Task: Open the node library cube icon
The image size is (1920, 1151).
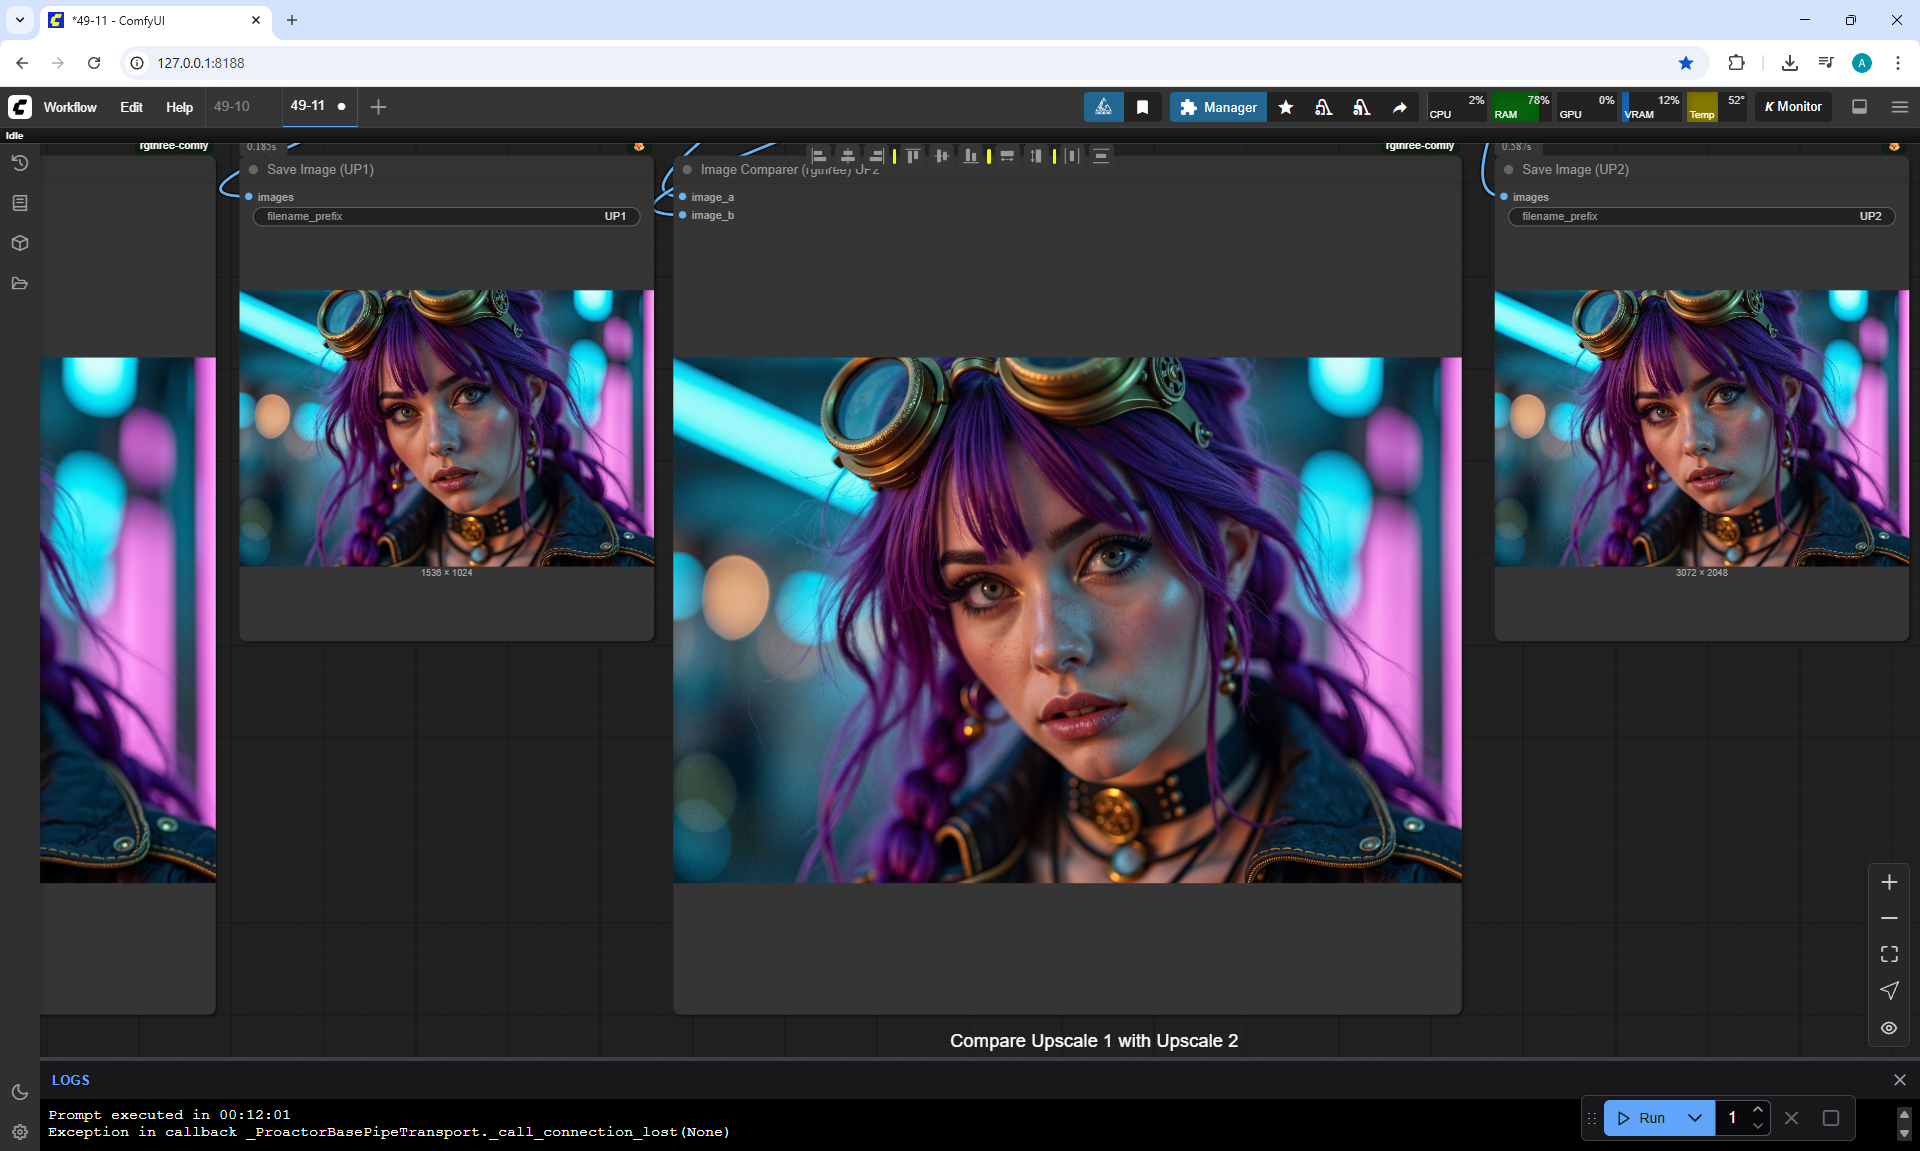Action: (19, 243)
